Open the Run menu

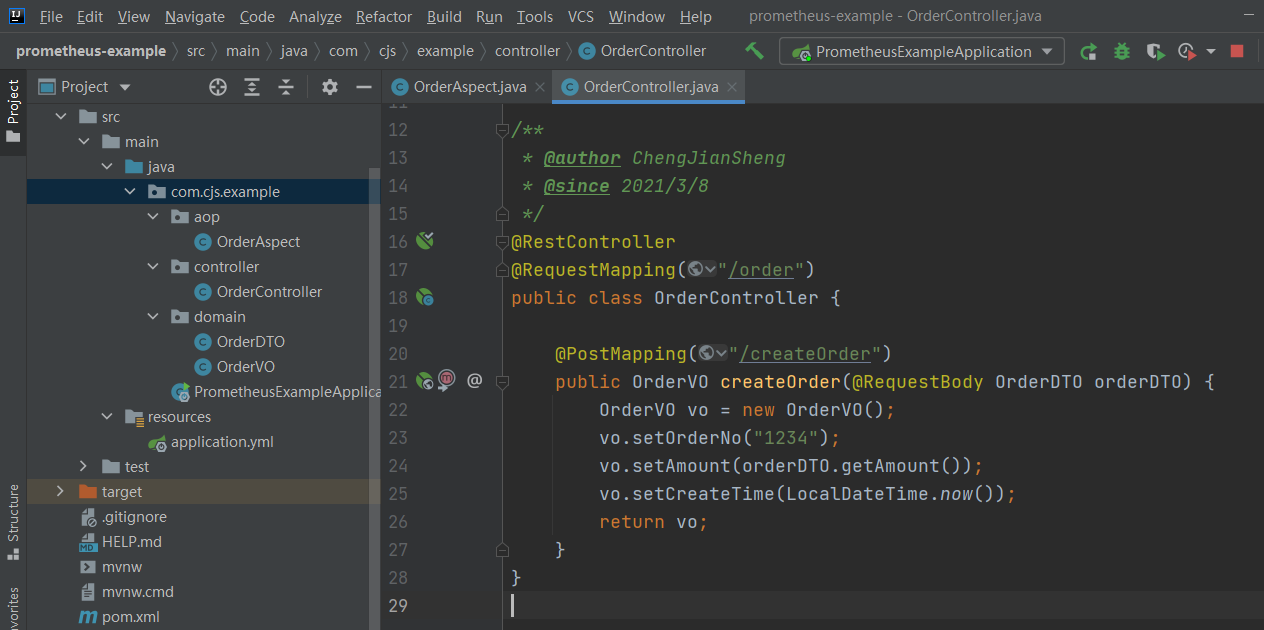(x=489, y=17)
